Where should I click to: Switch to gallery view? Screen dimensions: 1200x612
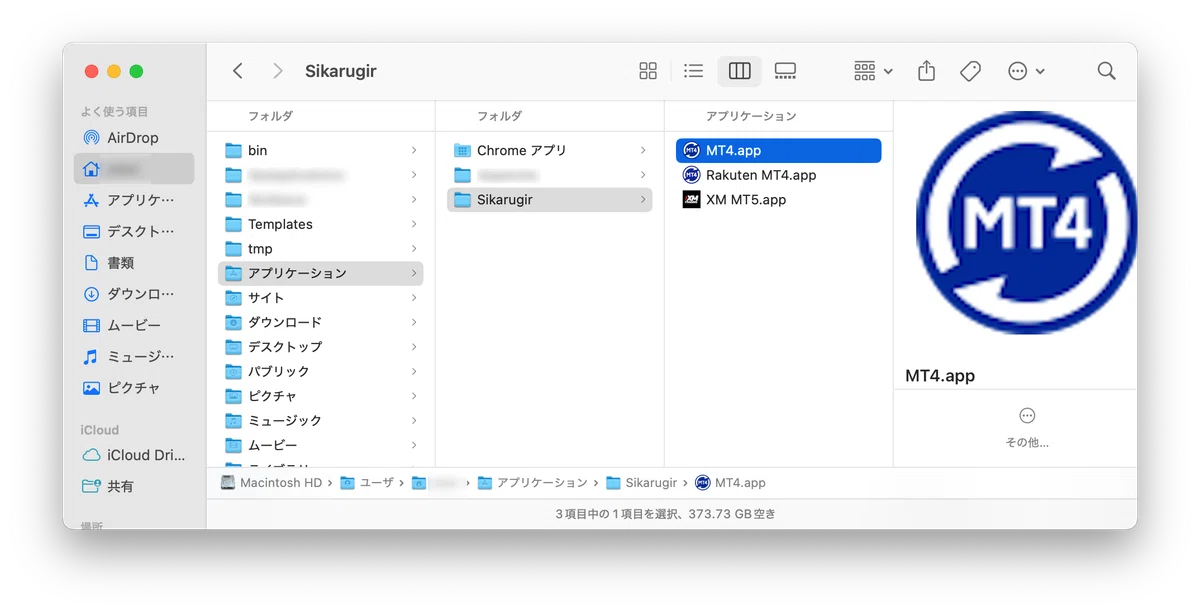785,71
